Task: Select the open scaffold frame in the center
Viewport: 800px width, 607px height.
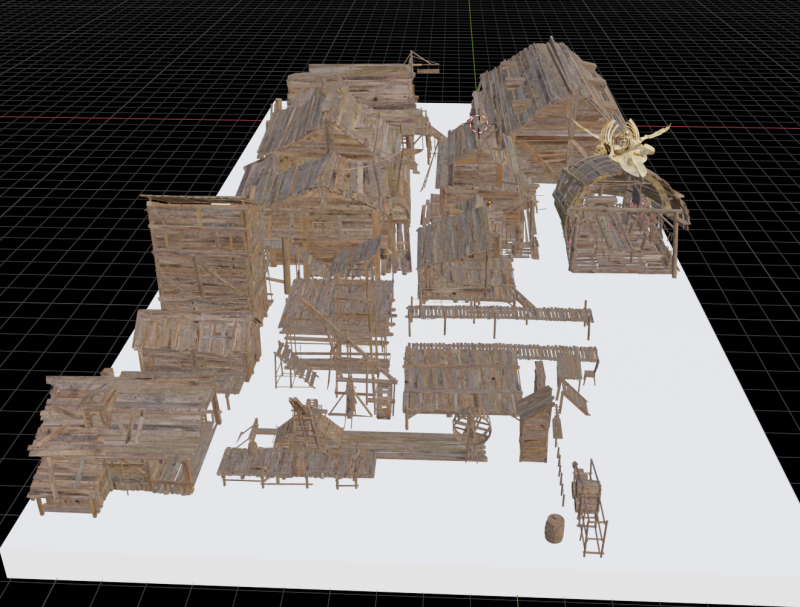Action: (x=335, y=335)
